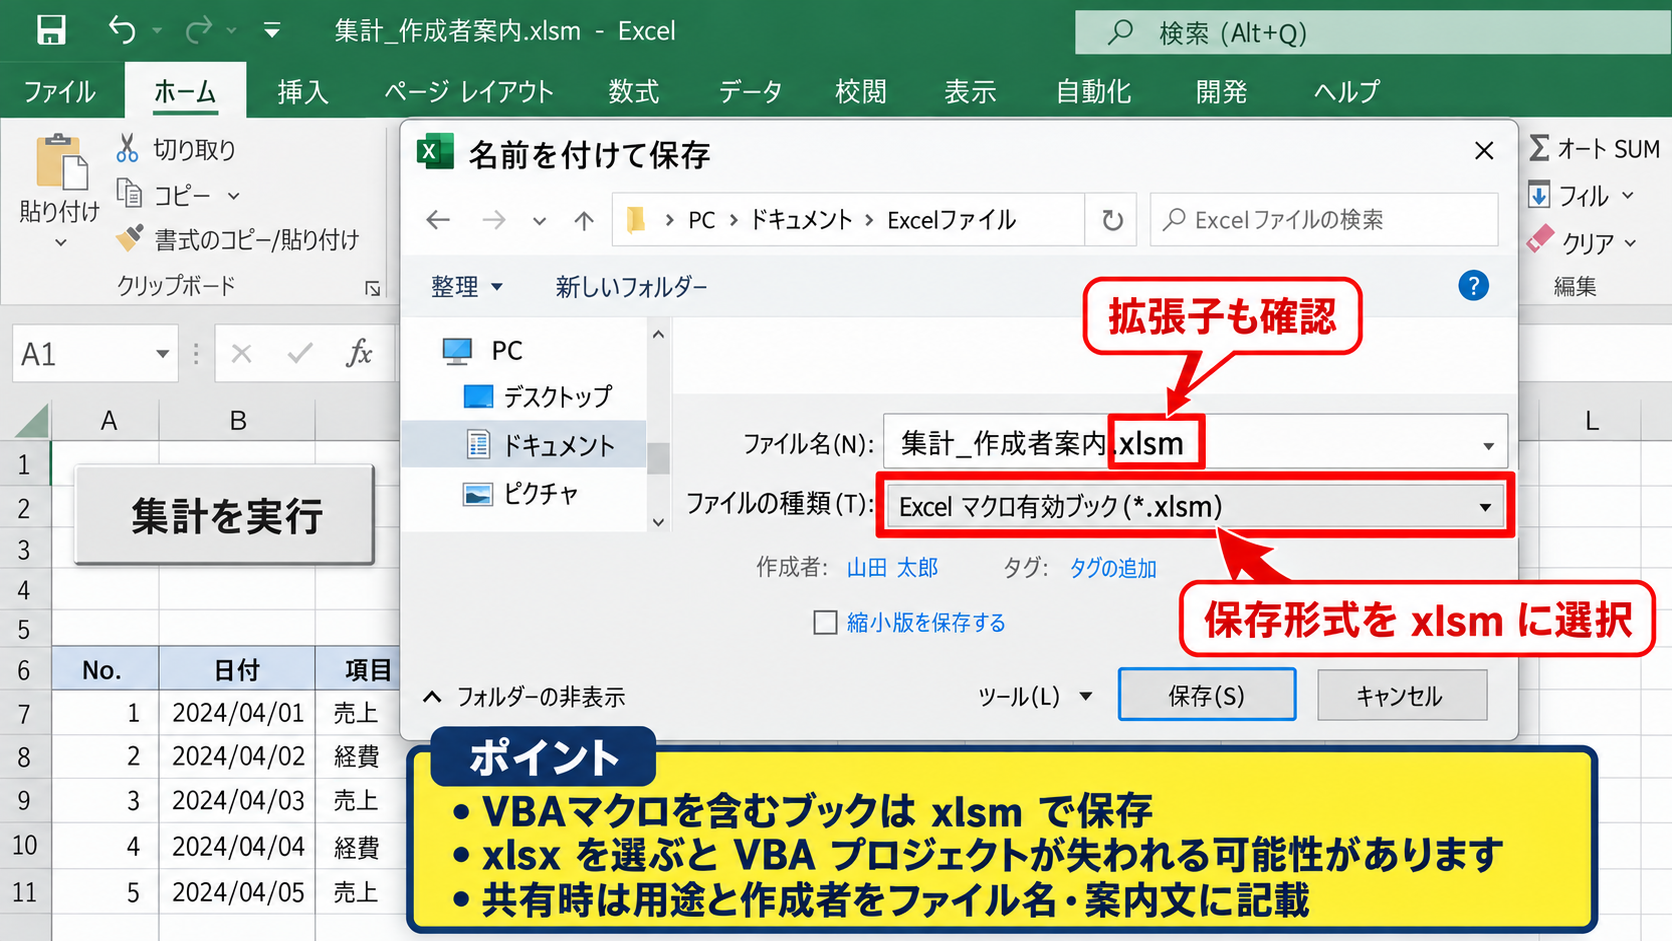The image size is (1672, 941).
Task: Click the Fill down-arrow icon
Action: pyautogui.click(x=1539, y=195)
